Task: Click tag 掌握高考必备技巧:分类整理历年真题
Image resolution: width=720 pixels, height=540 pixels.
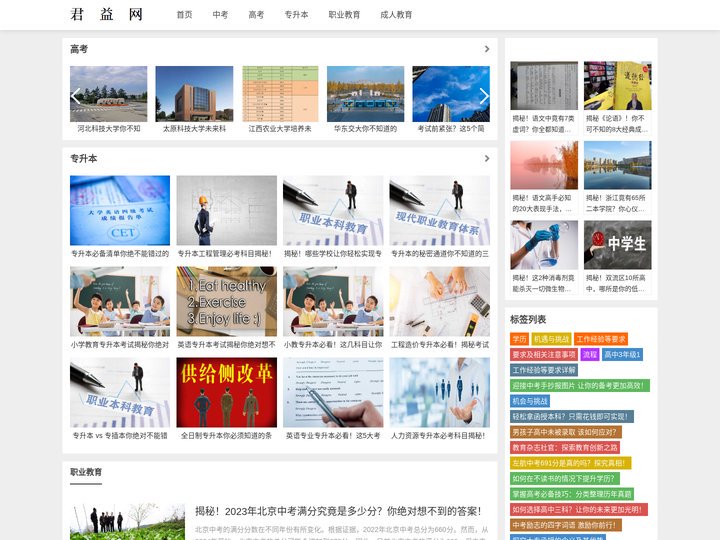Action: (572, 494)
